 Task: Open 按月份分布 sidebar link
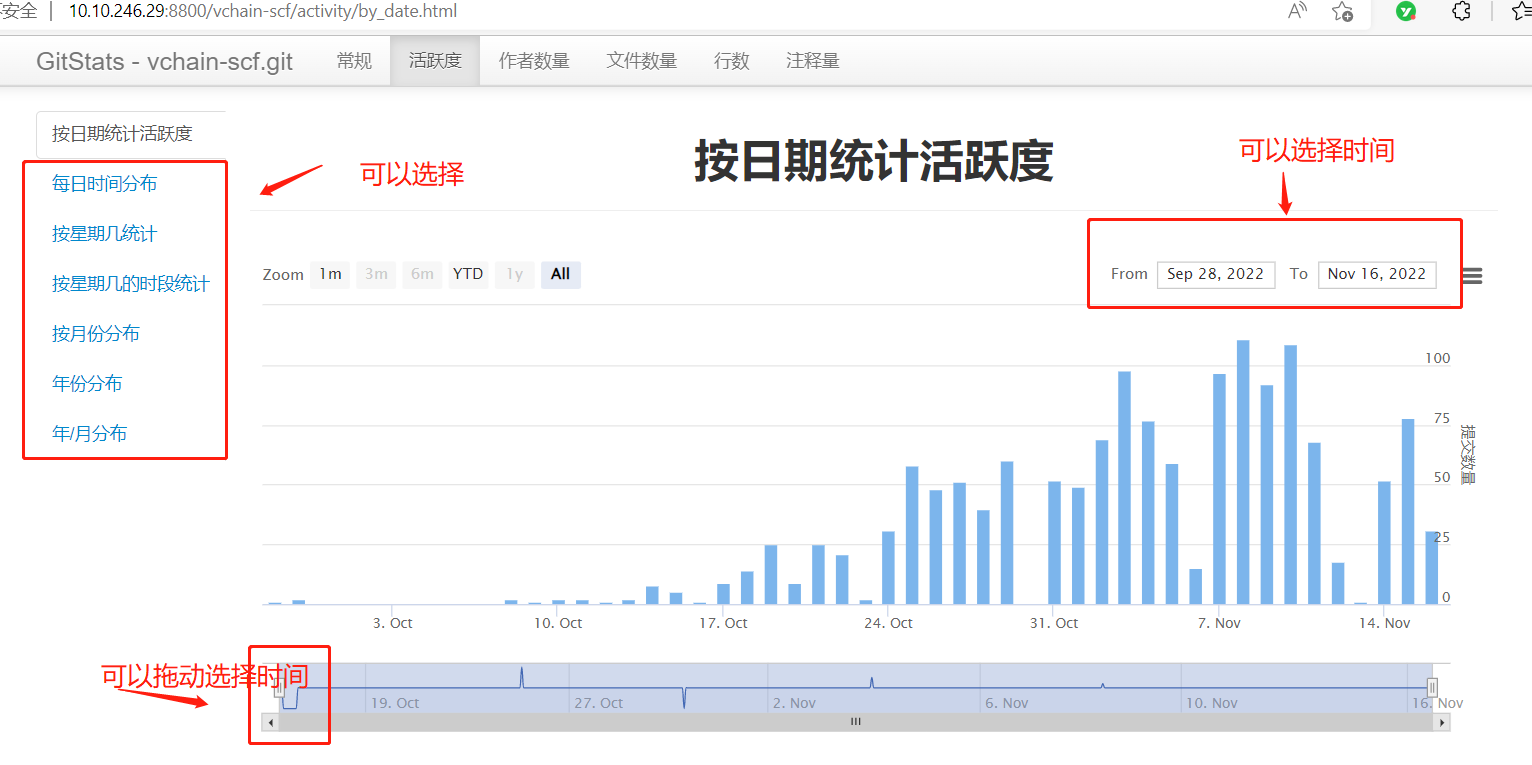pyautogui.click(x=96, y=333)
